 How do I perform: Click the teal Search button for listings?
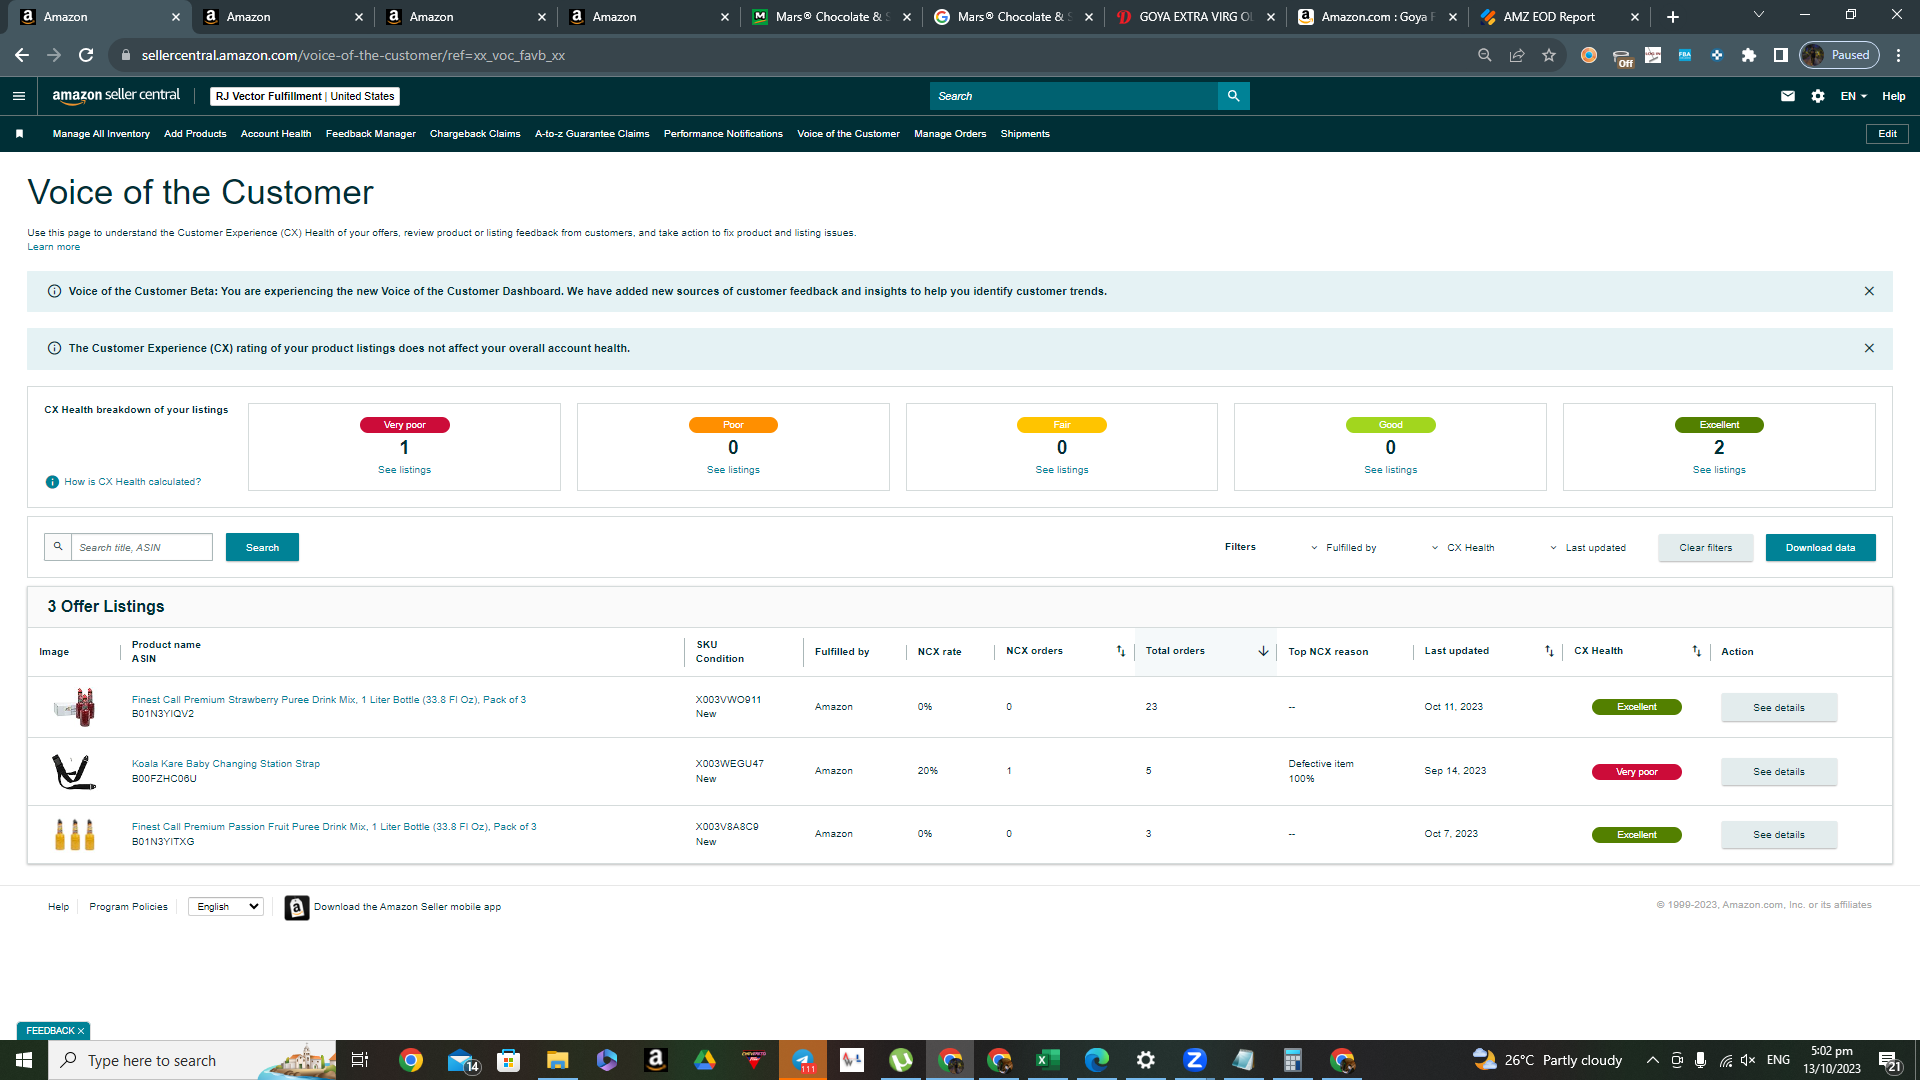click(262, 548)
